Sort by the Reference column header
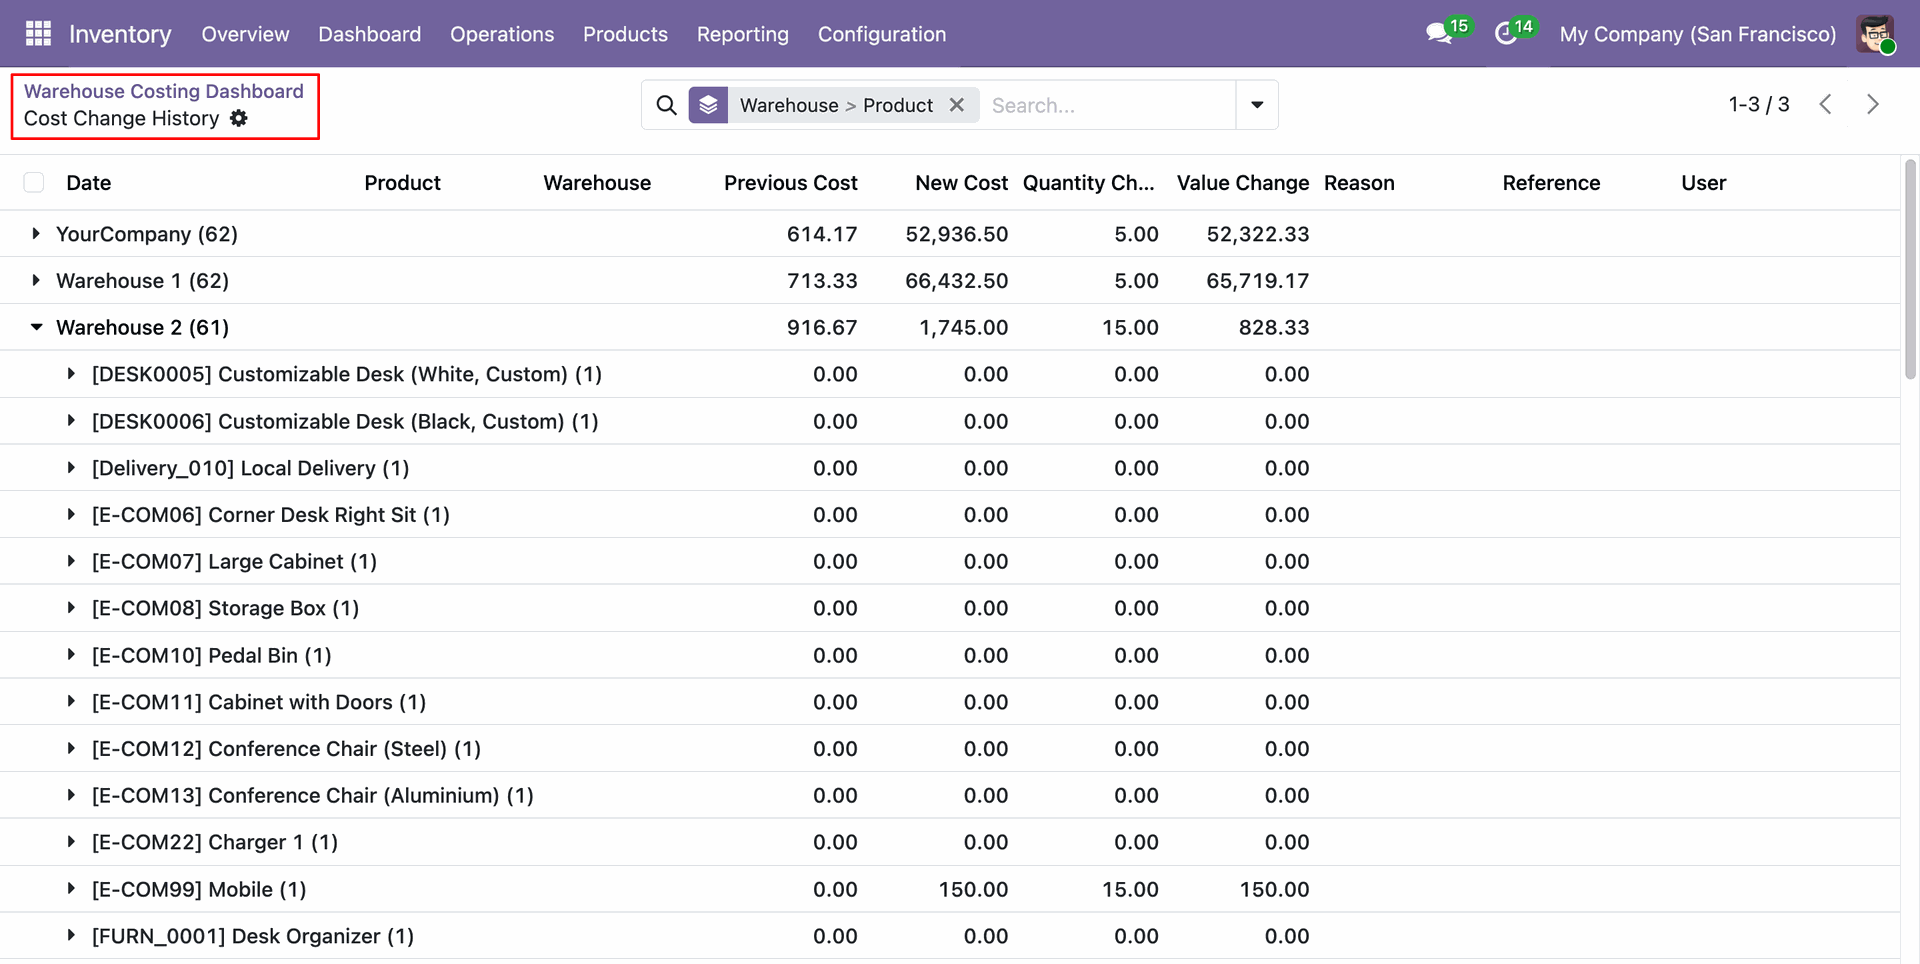This screenshot has height=964, width=1920. [x=1551, y=183]
